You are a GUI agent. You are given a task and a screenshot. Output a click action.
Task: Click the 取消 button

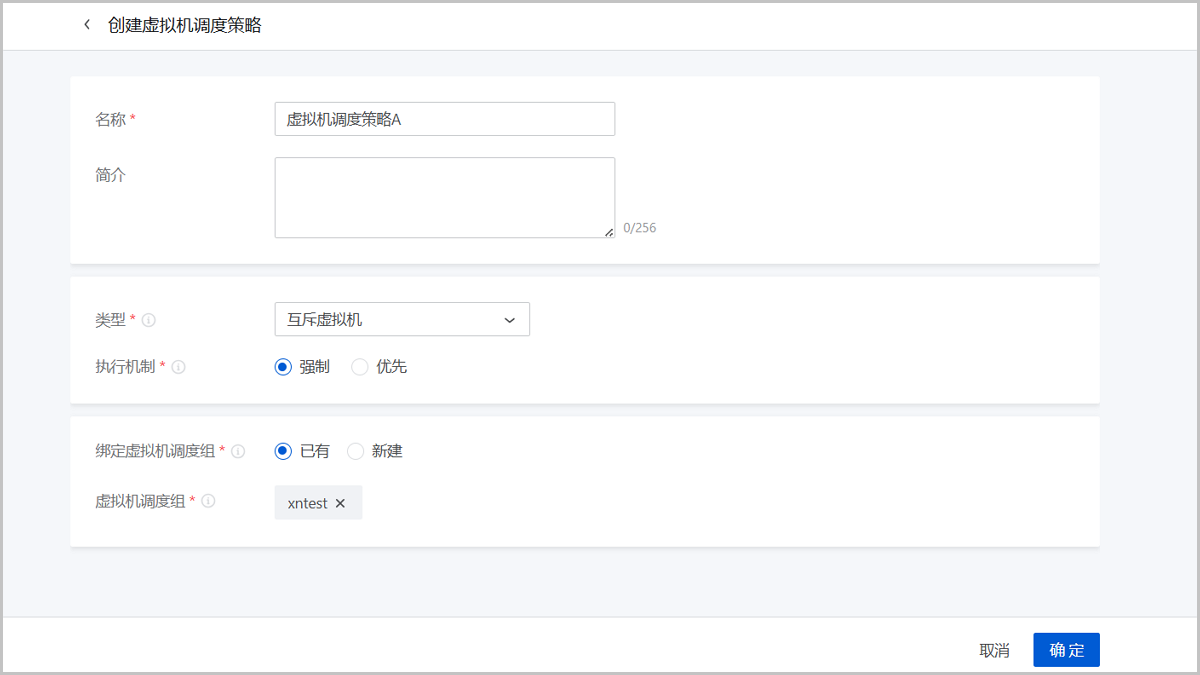994,650
